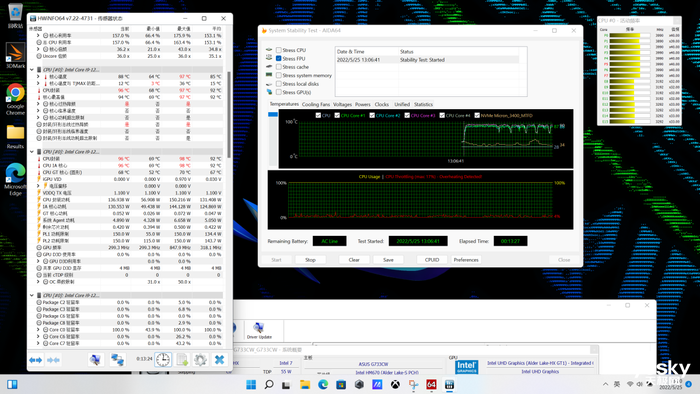
Task: Open the Powers tab
Action: pos(362,104)
